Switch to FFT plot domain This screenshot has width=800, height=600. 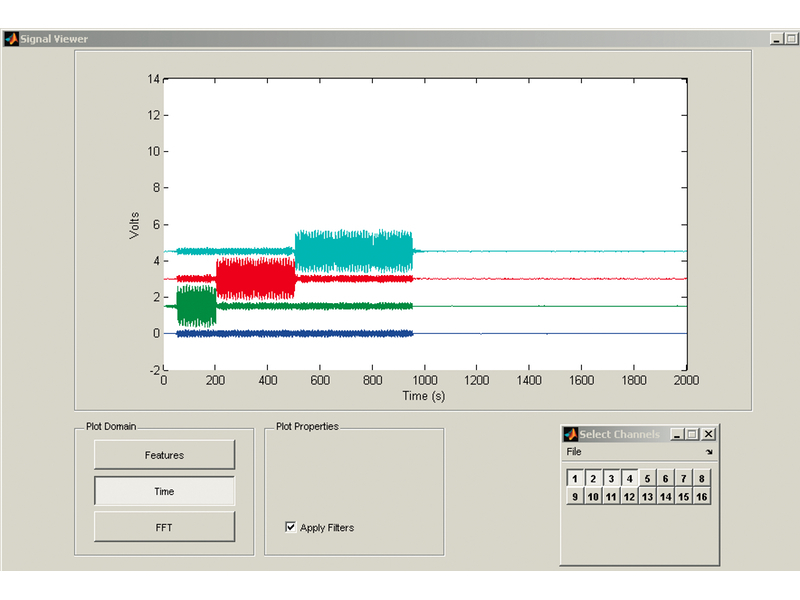164,528
